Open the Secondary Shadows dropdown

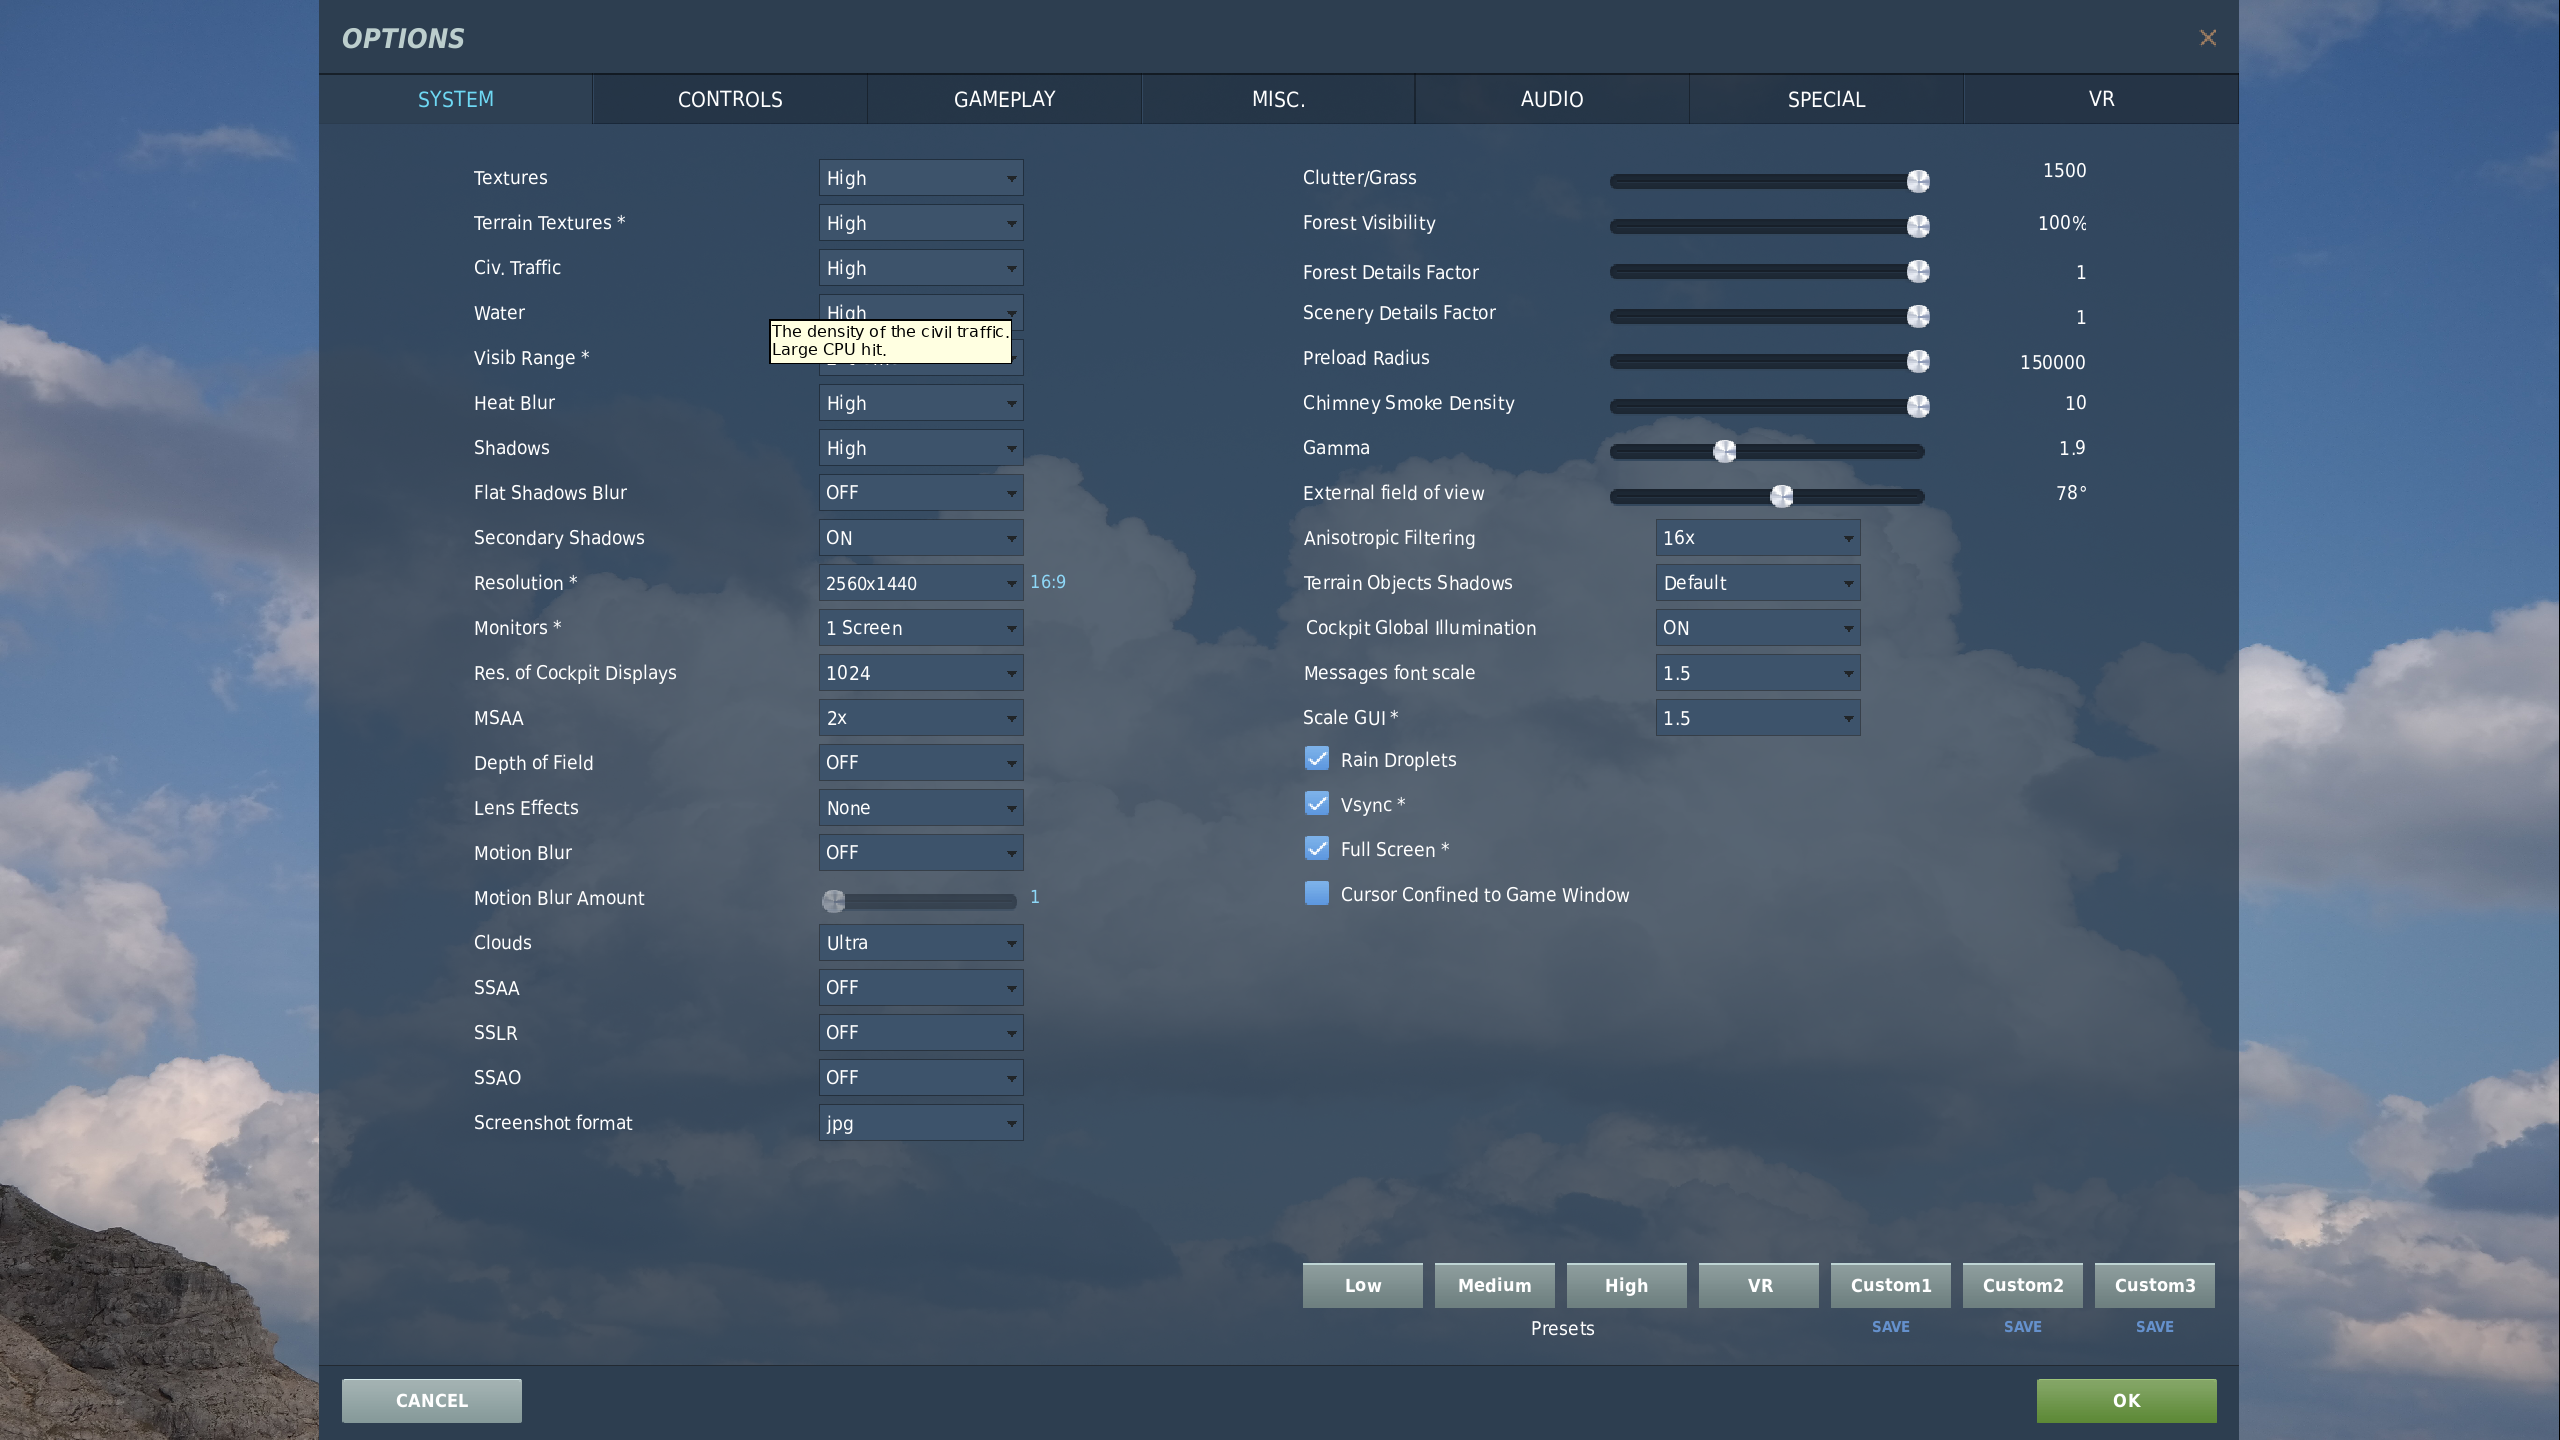tap(921, 538)
